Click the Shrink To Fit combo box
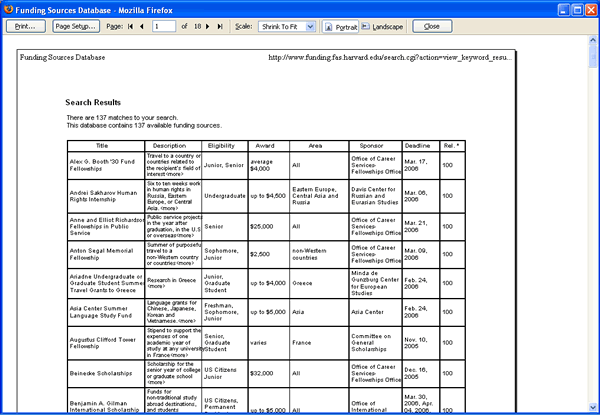Screen dimensions: 600x415 [x=287, y=26]
